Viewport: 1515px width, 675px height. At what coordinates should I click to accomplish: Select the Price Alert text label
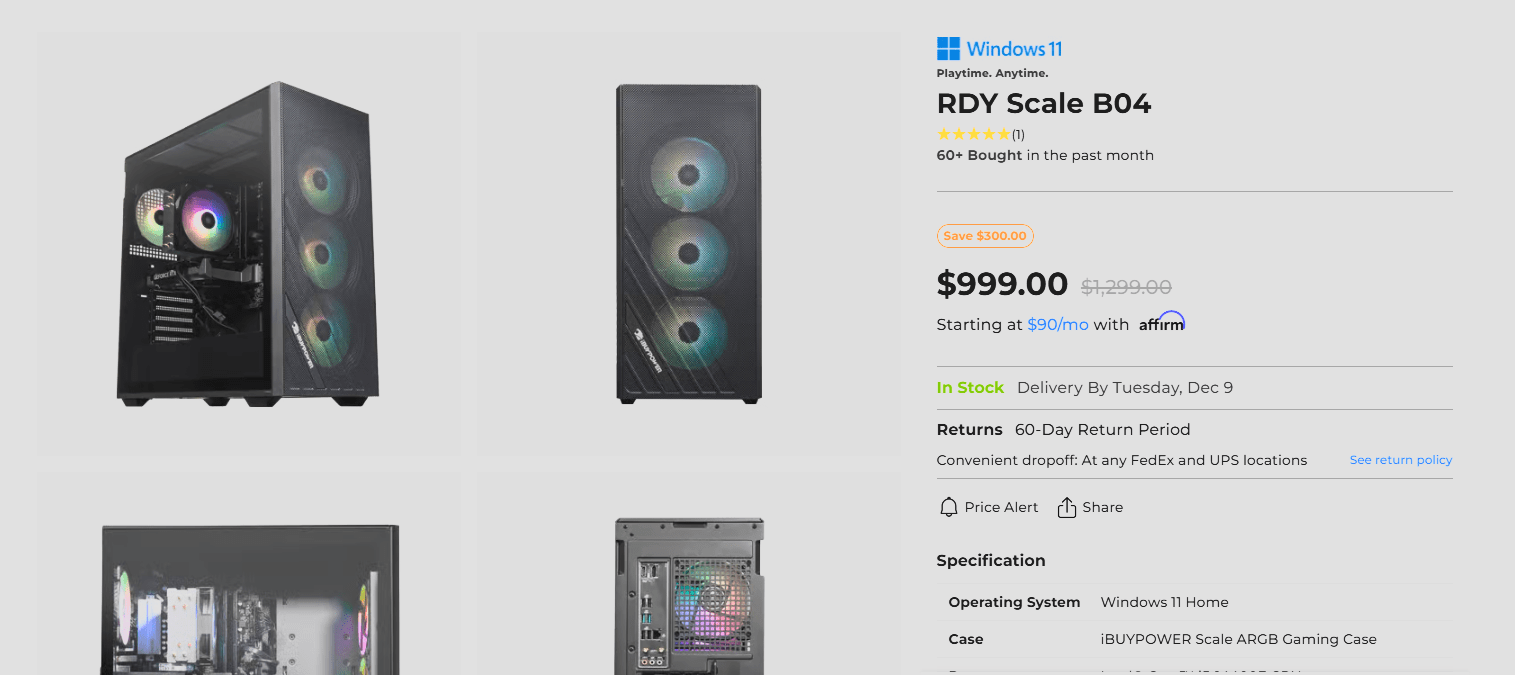1001,507
